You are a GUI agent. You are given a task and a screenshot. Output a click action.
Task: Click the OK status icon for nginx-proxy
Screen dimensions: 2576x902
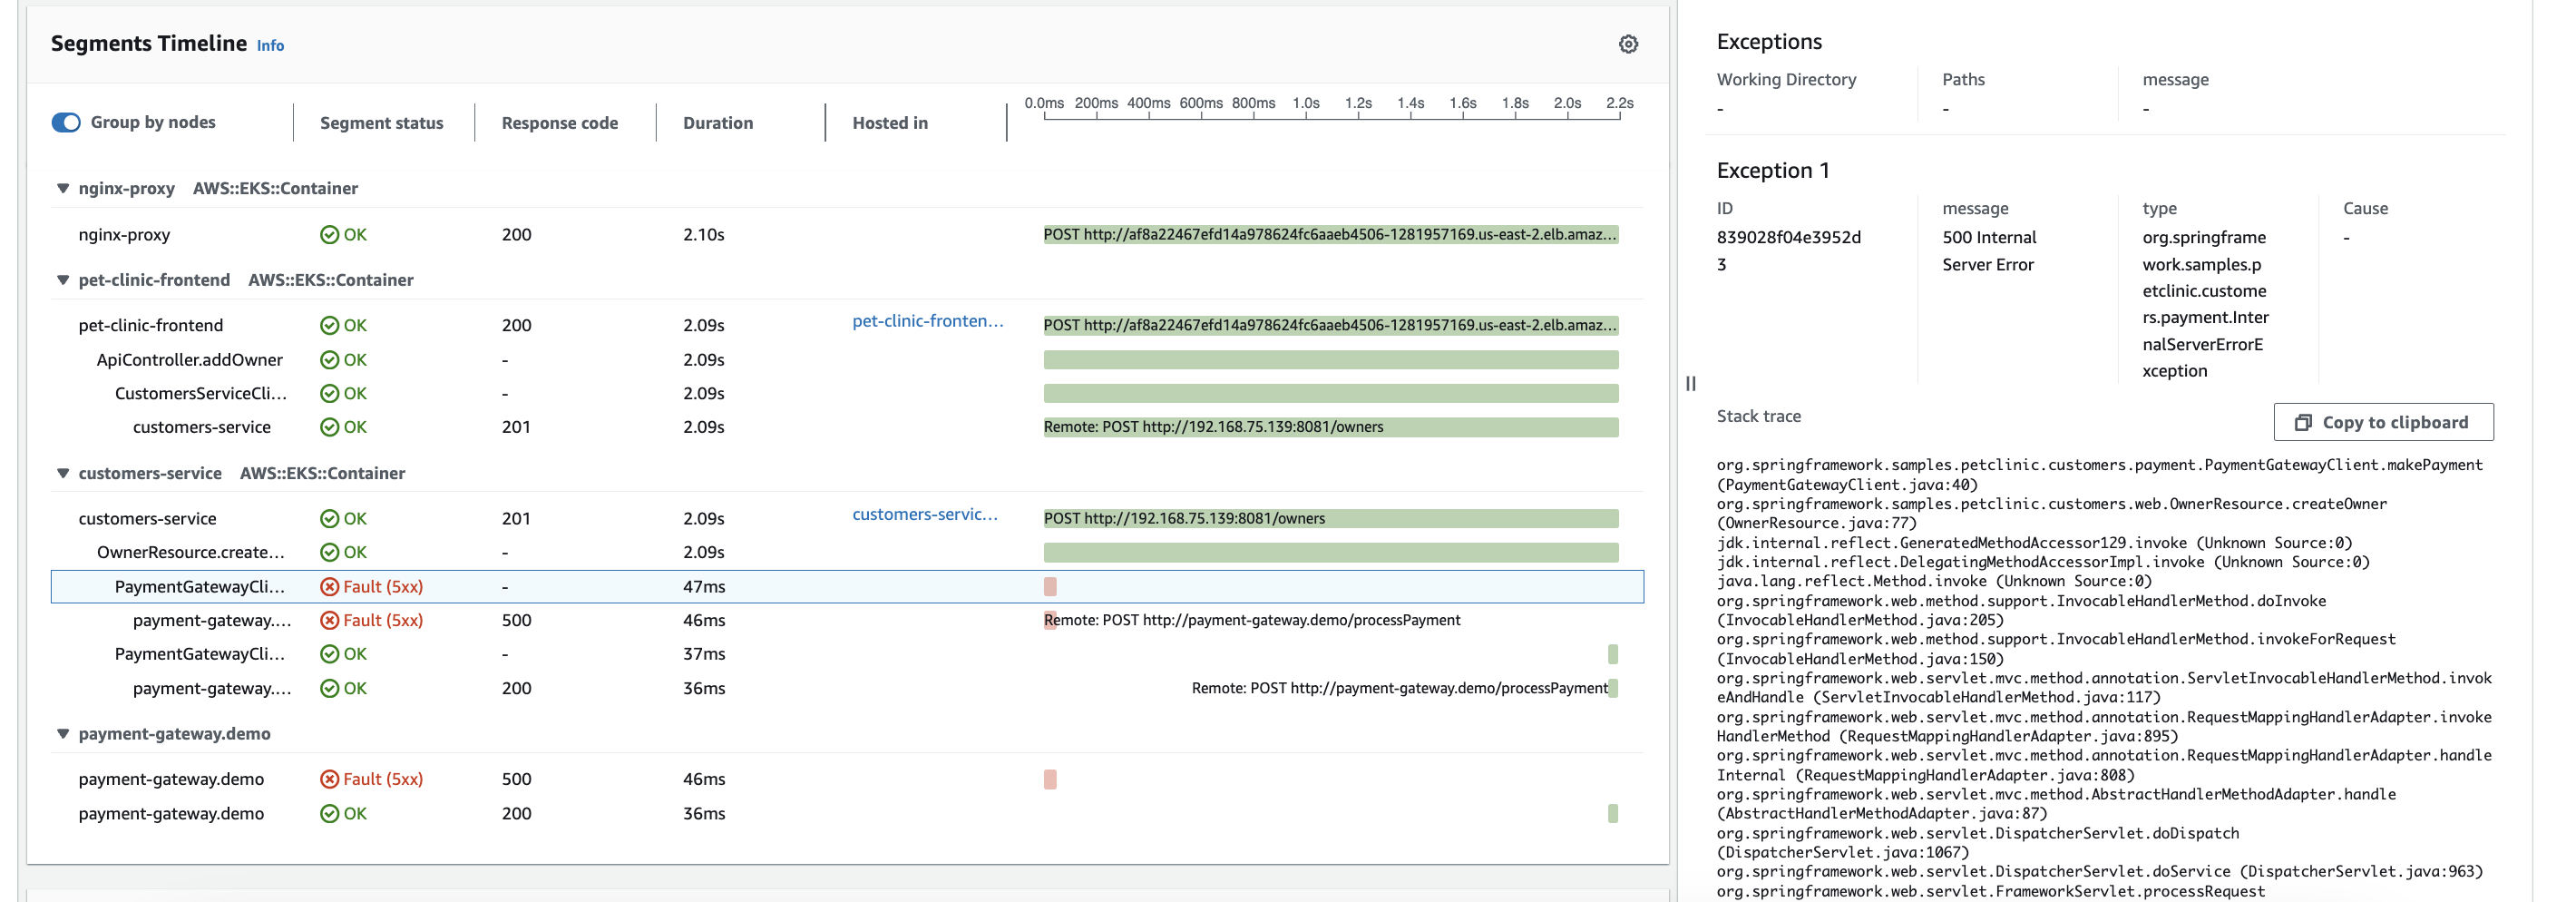329,235
